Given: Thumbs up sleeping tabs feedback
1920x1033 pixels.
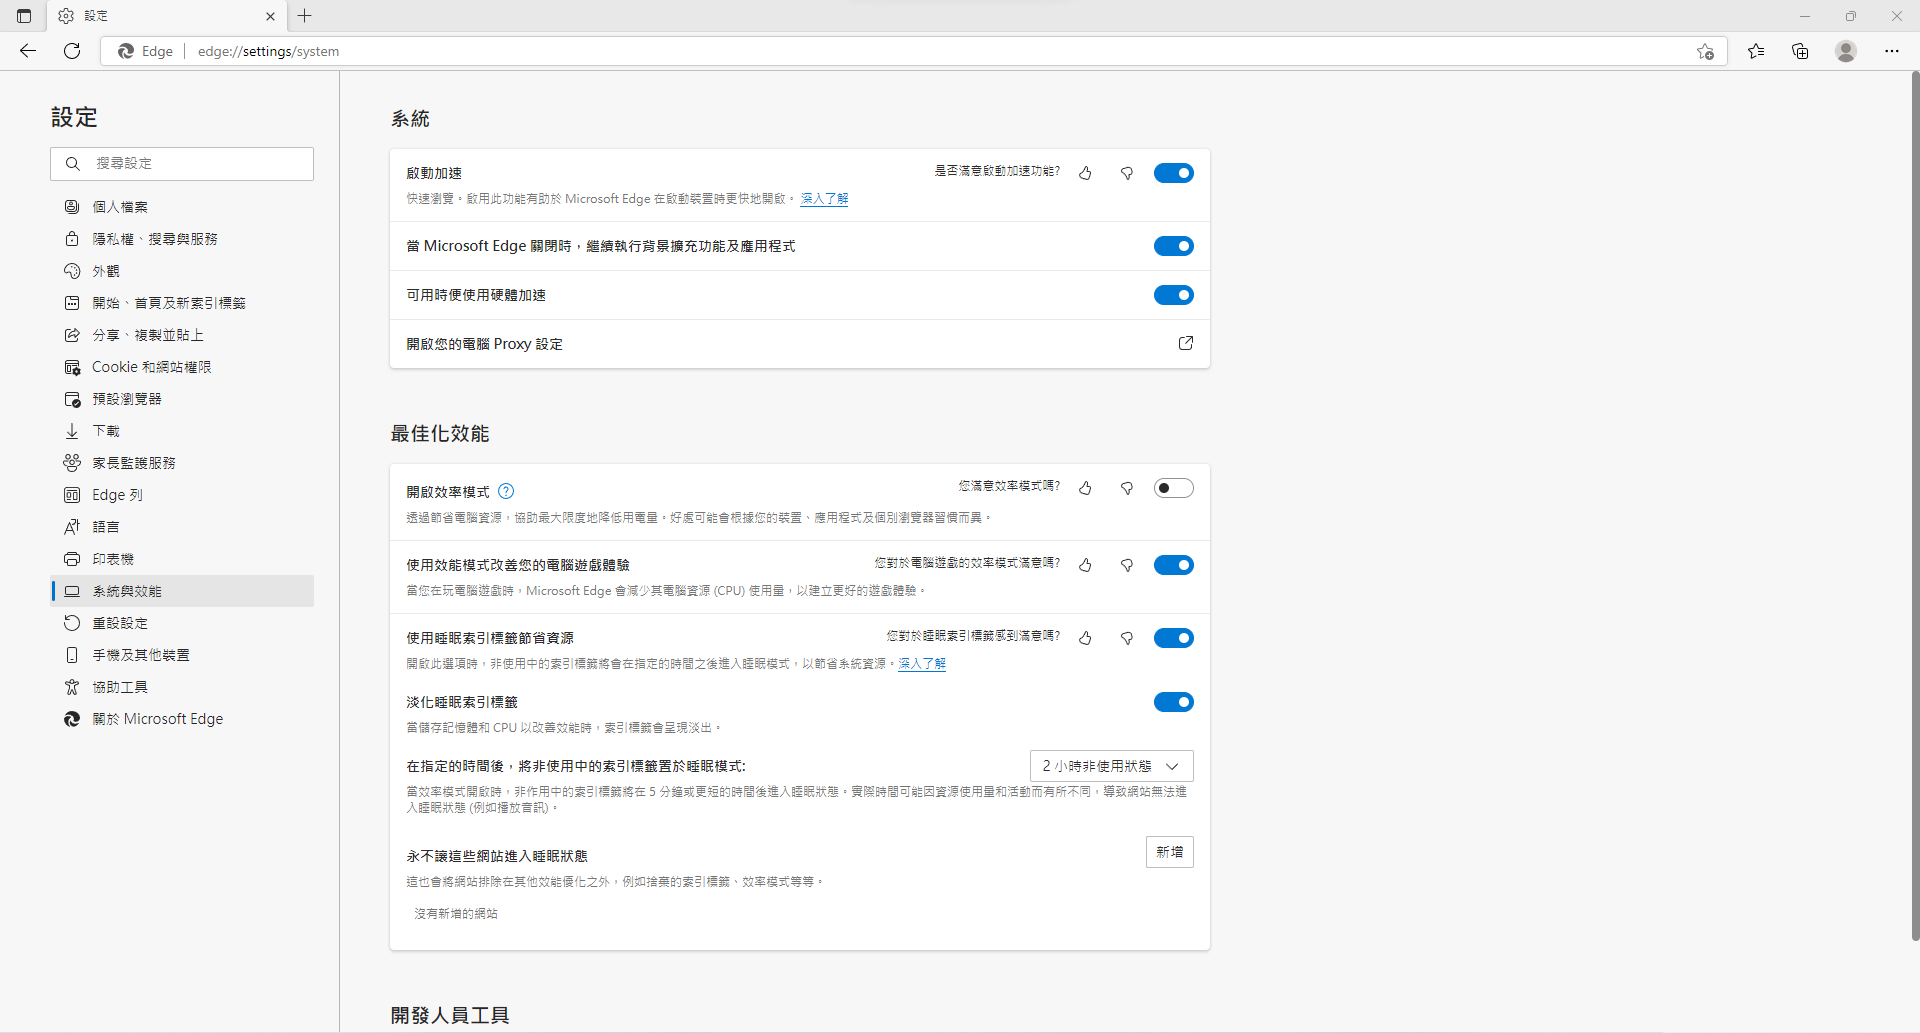Looking at the screenshot, I should point(1085,638).
